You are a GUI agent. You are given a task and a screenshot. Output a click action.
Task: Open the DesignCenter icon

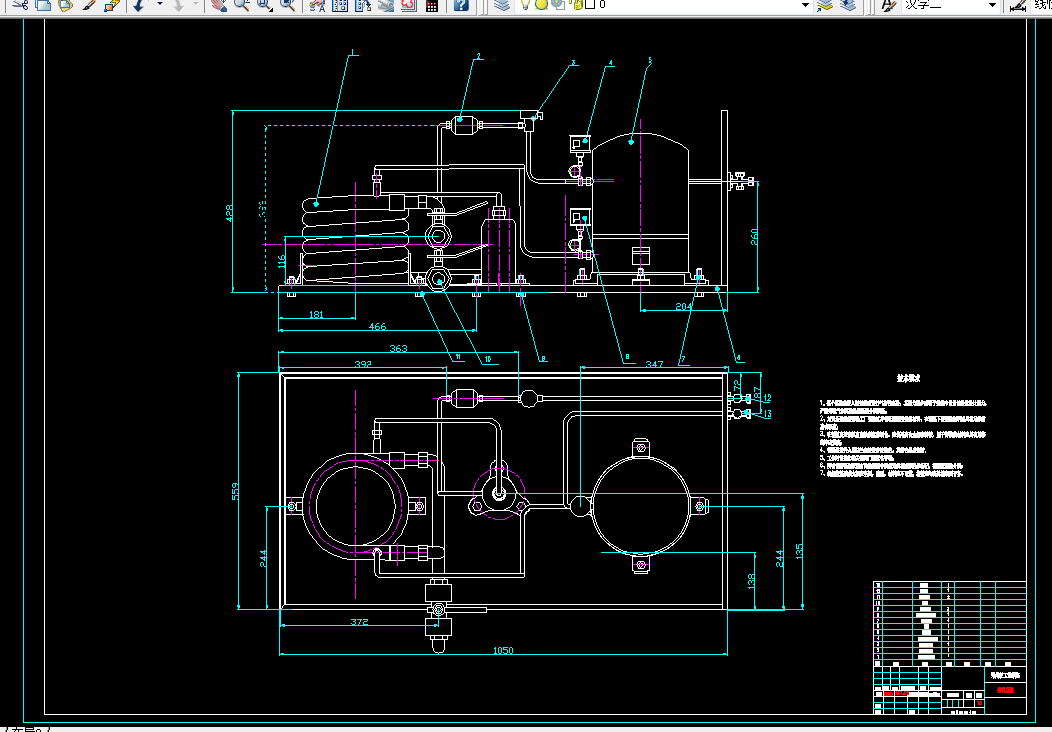pyautogui.click(x=340, y=5)
